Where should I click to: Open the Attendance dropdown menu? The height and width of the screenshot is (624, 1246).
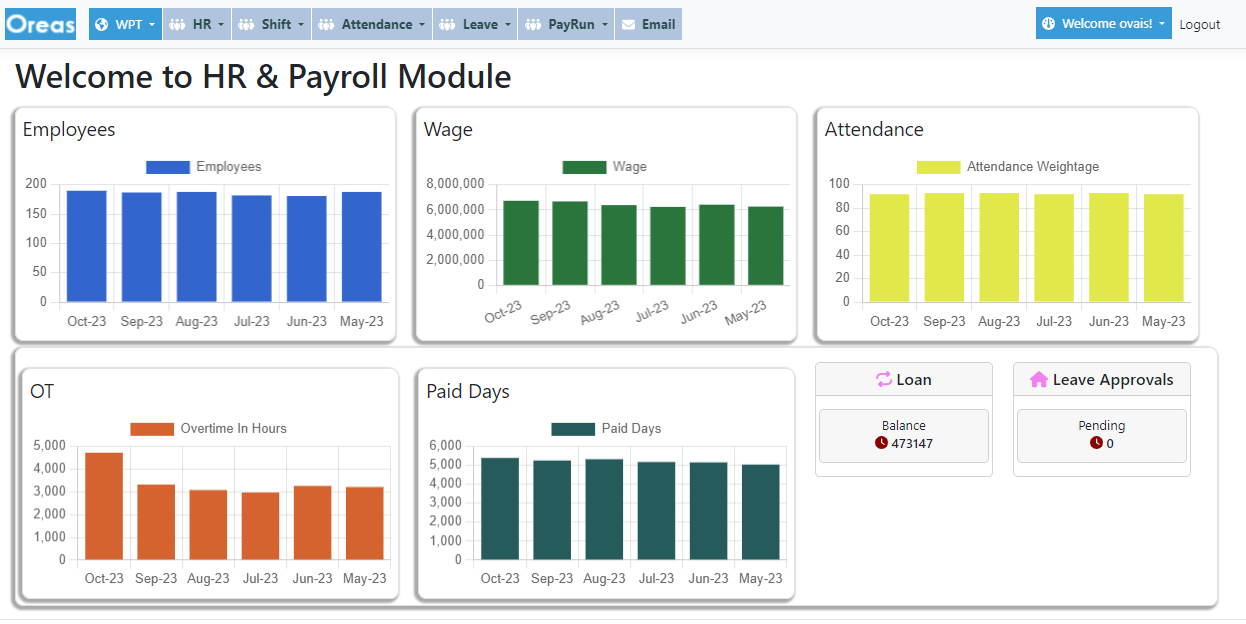tap(372, 25)
